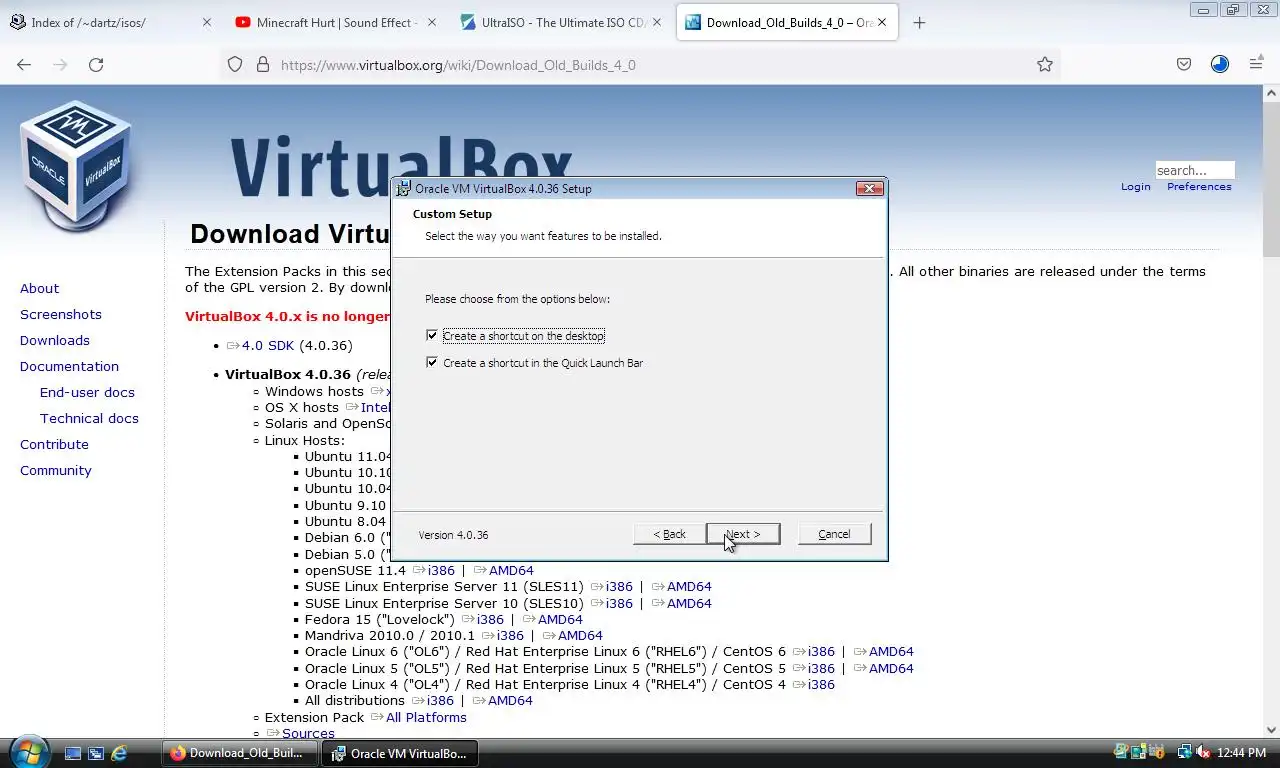The height and width of the screenshot is (768, 1280).
Task: Toggle 'Create a shortcut on the desktop' checkbox
Action: tap(432, 336)
